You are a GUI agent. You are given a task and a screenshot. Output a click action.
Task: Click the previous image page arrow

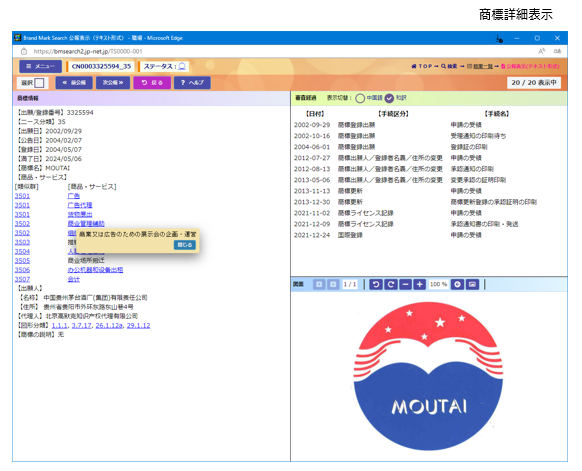pyautogui.click(x=319, y=285)
